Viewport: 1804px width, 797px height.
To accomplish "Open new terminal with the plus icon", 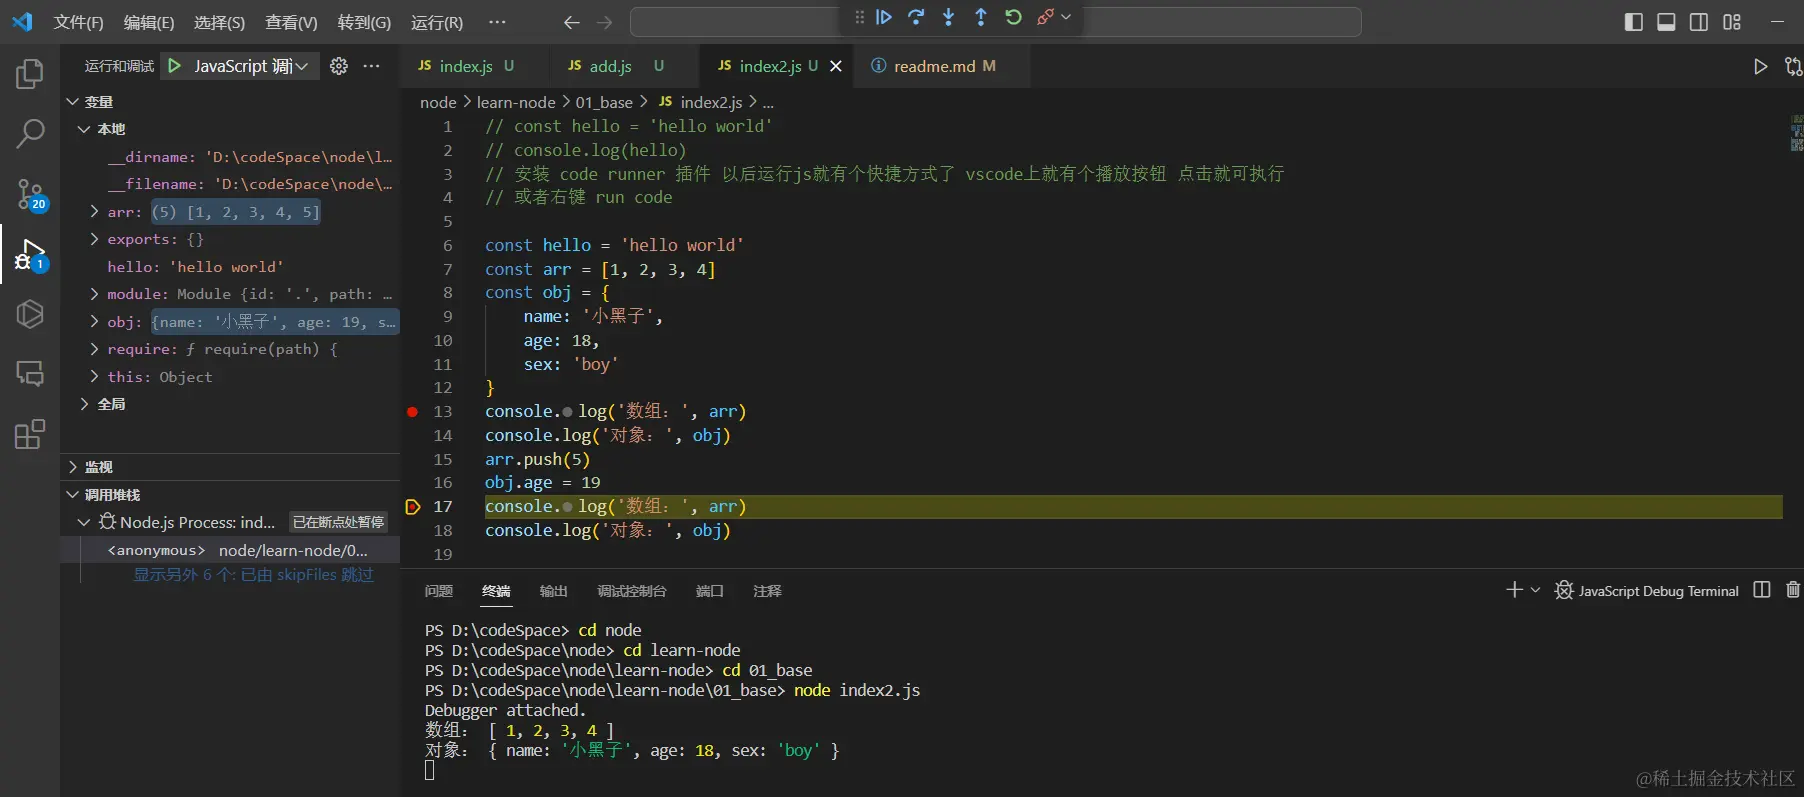I will (x=1514, y=590).
